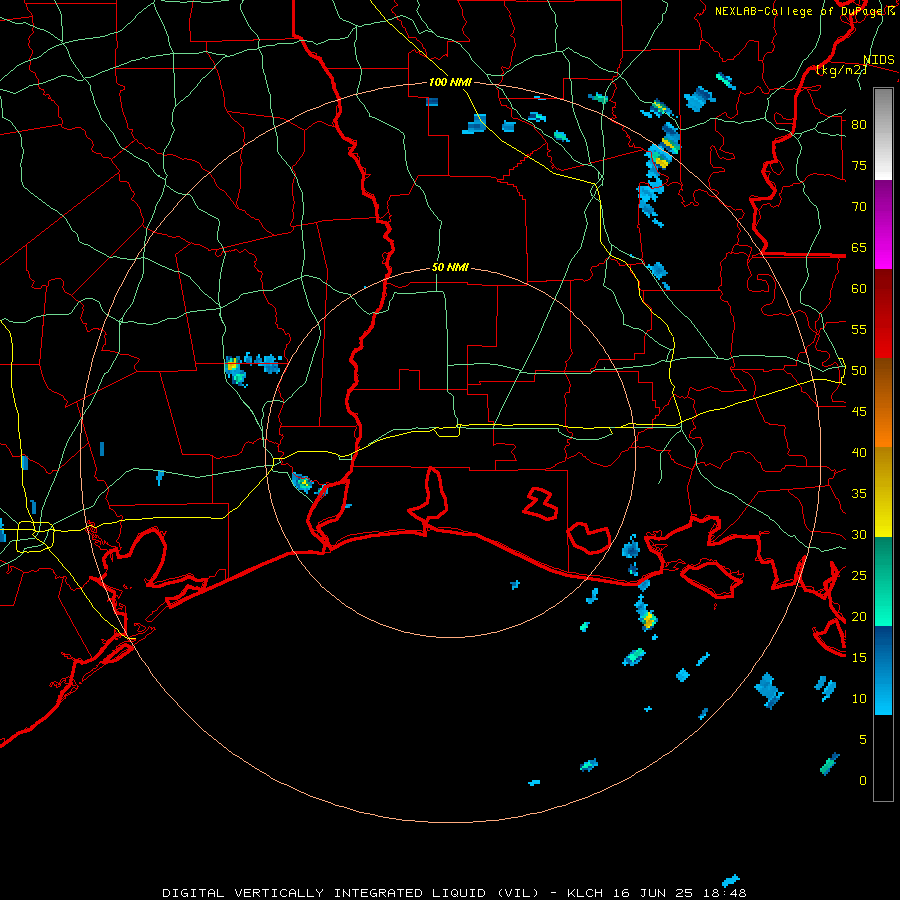Viewport: 900px width, 900px height.
Task: Click the scale value 55
Action: 859,329
